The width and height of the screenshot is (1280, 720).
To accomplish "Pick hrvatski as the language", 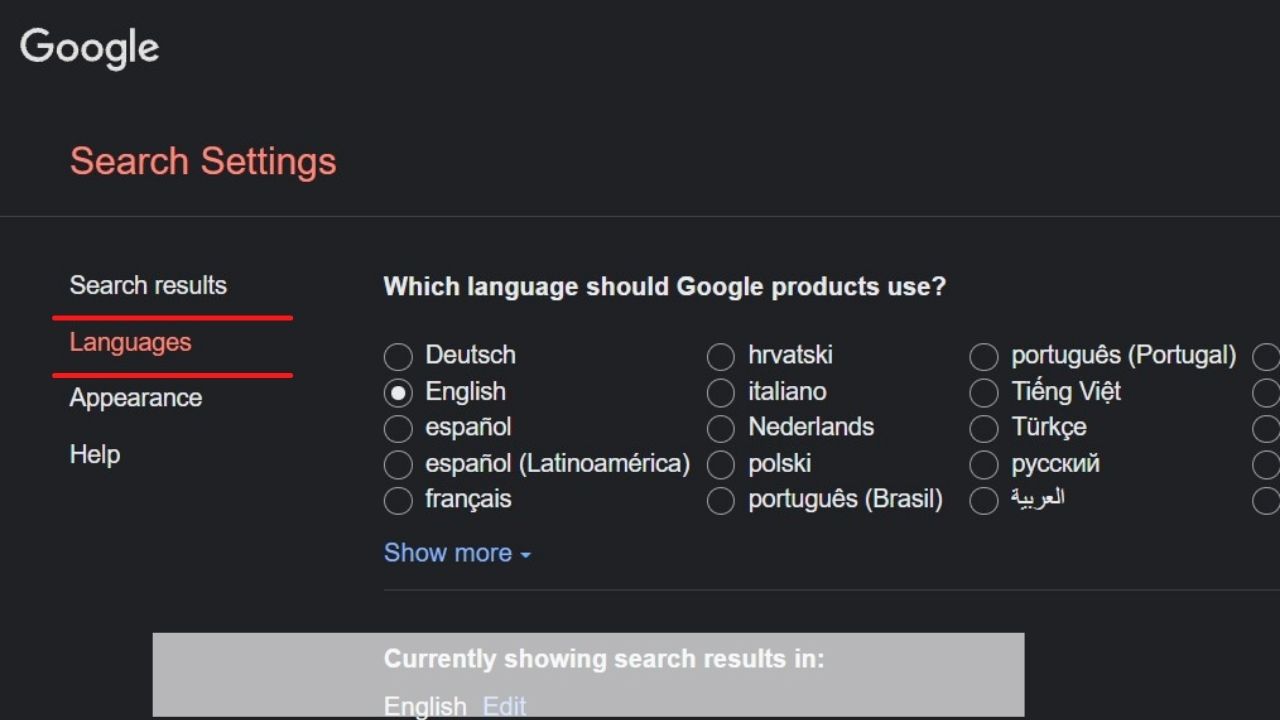I will [x=721, y=356].
